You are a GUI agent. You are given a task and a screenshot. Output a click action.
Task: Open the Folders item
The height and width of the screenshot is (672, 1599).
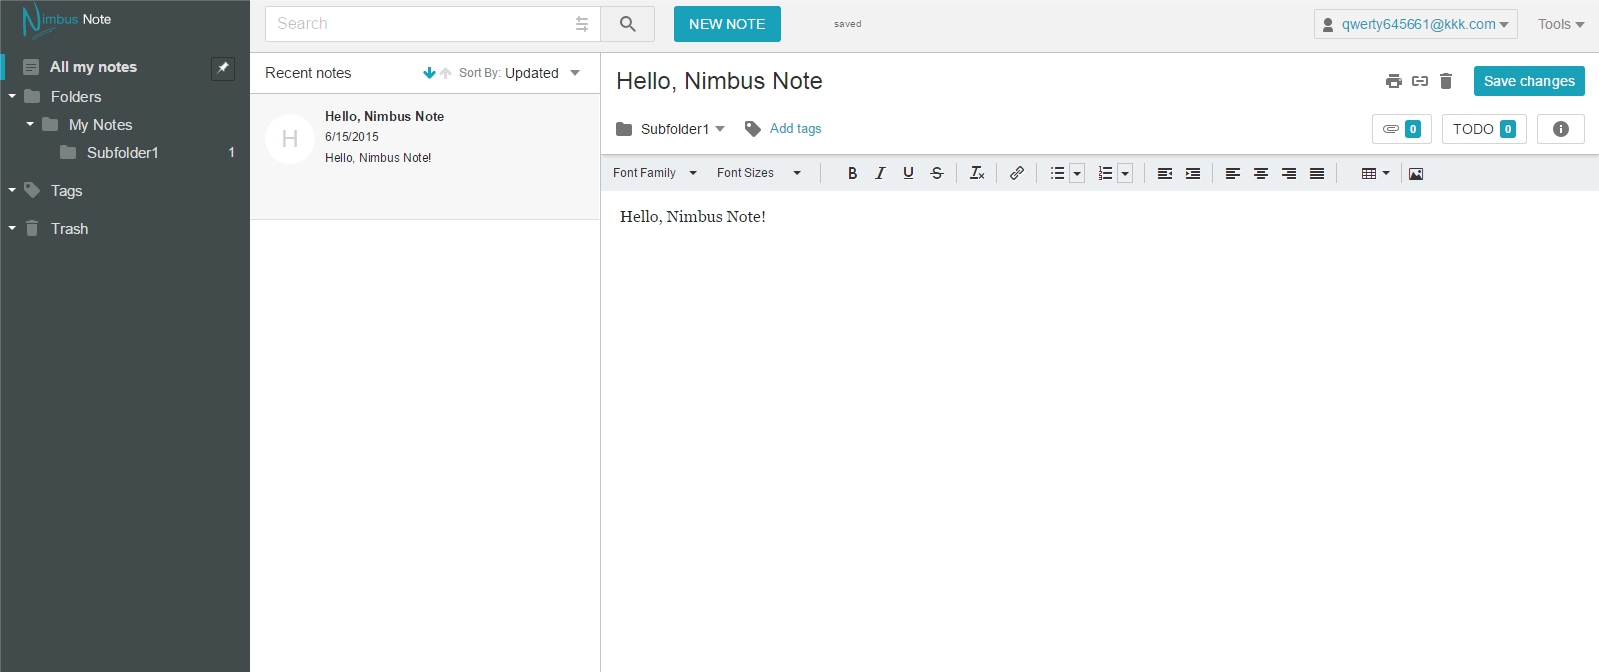point(76,97)
